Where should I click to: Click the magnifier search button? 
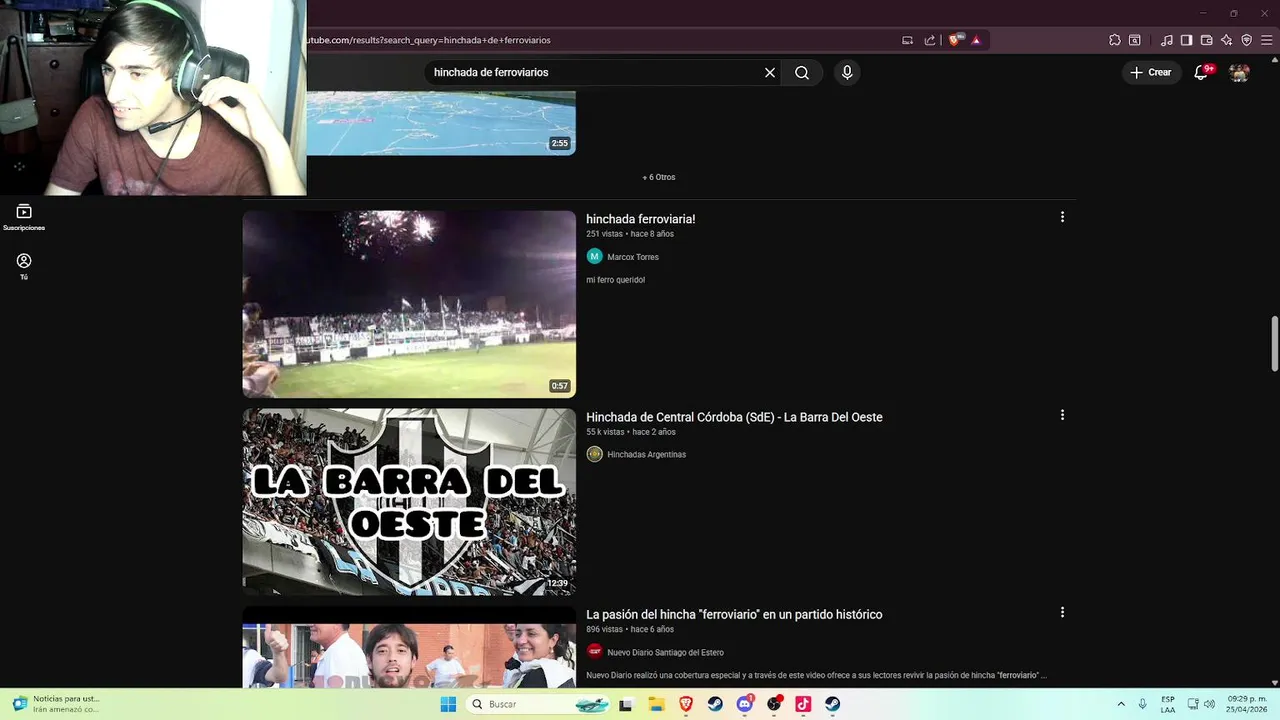[802, 72]
